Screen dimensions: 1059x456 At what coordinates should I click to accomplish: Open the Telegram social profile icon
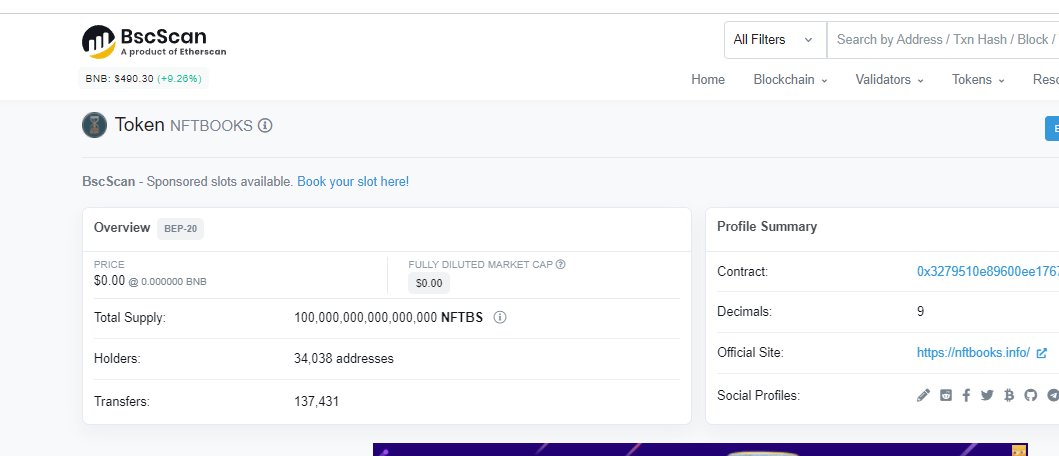1052,395
